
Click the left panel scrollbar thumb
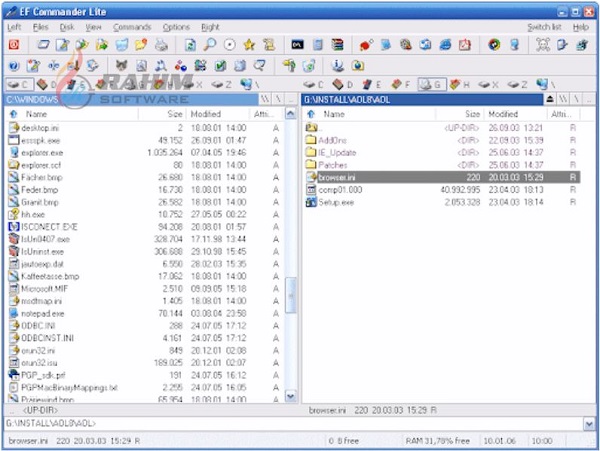pos(291,295)
